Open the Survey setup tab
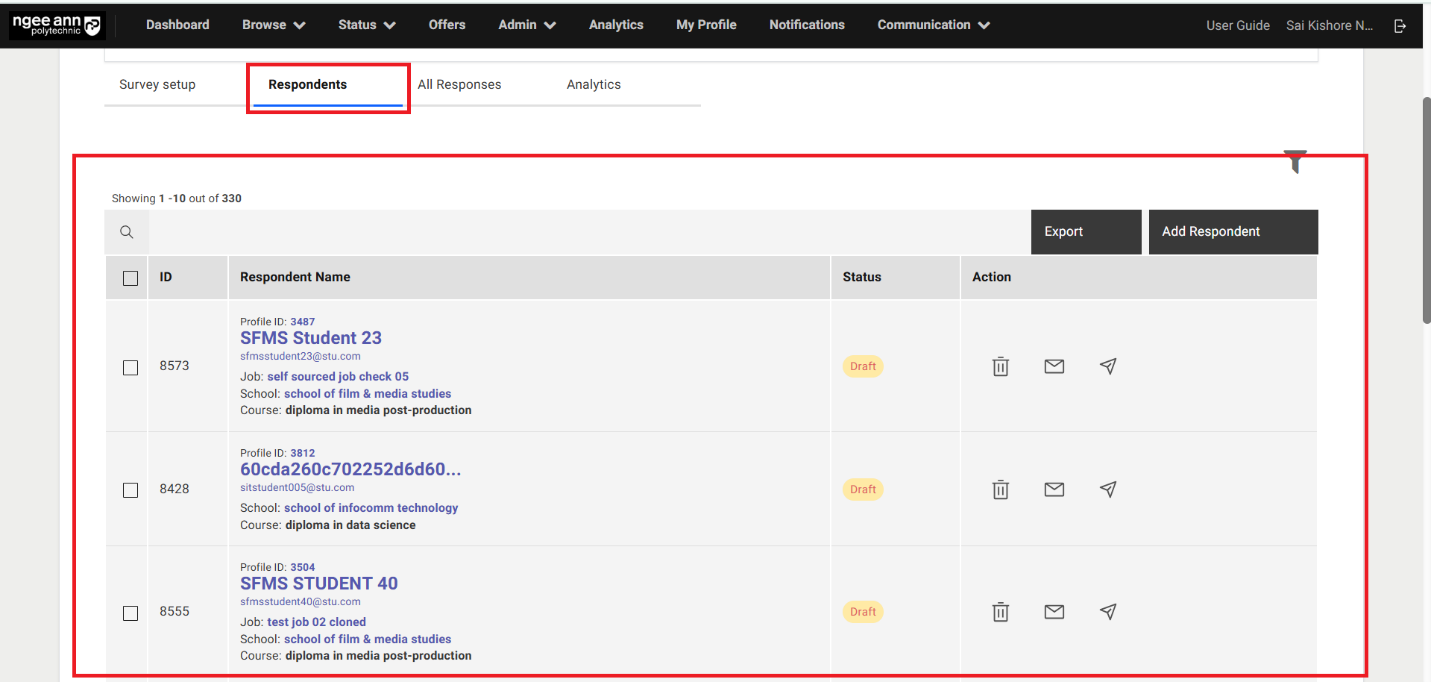Image resolution: width=1431 pixels, height=682 pixels. pyautogui.click(x=157, y=85)
